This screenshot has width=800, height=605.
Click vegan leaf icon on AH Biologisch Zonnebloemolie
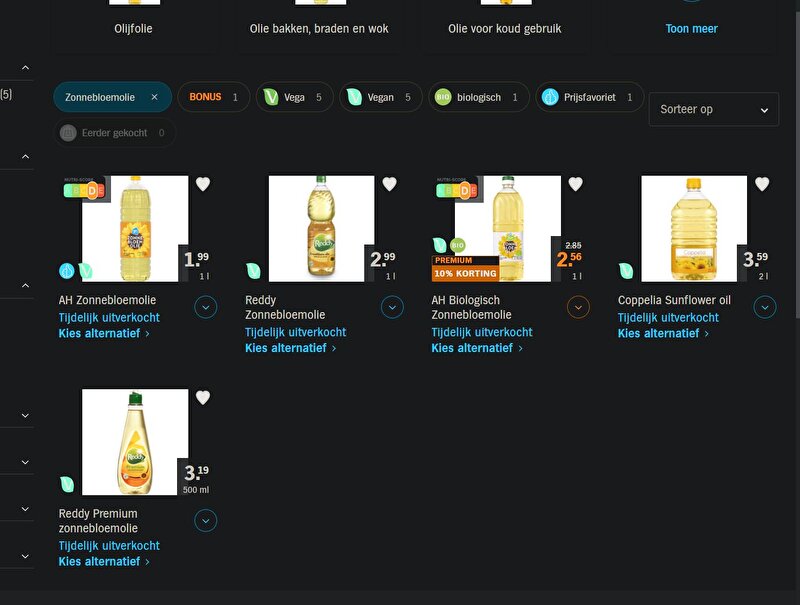pos(439,245)
